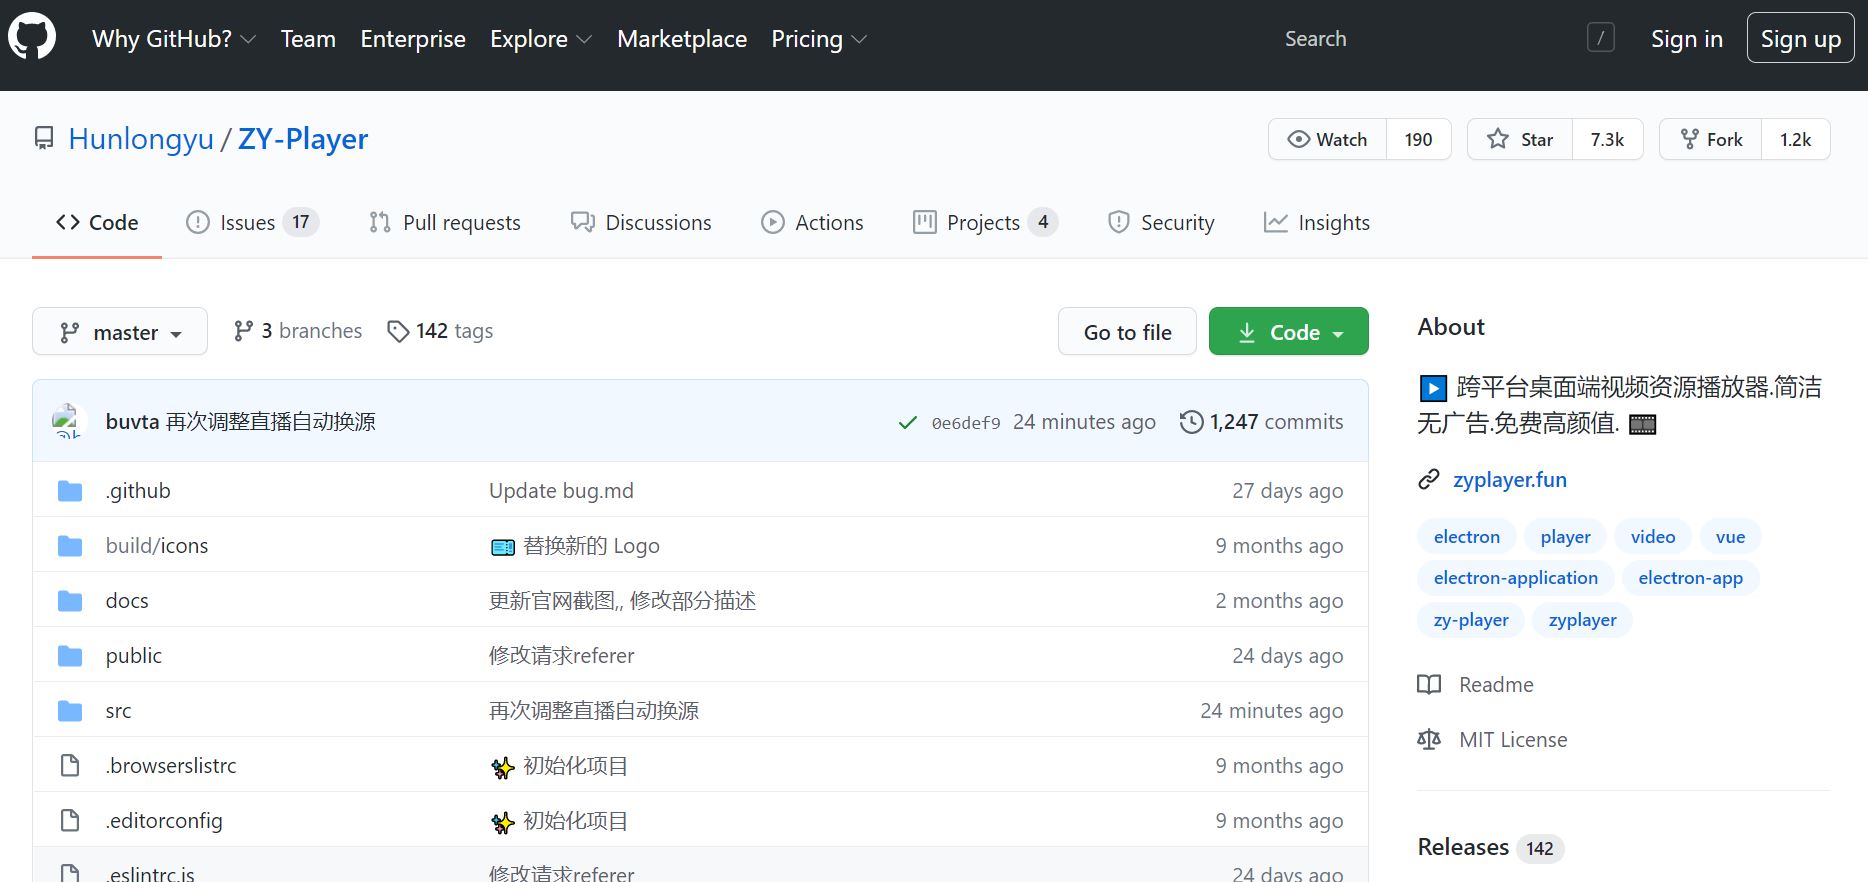Expand the Explore menu
Image resolution: width=1868 pixels, height=882 pixels.
[541, 39]
